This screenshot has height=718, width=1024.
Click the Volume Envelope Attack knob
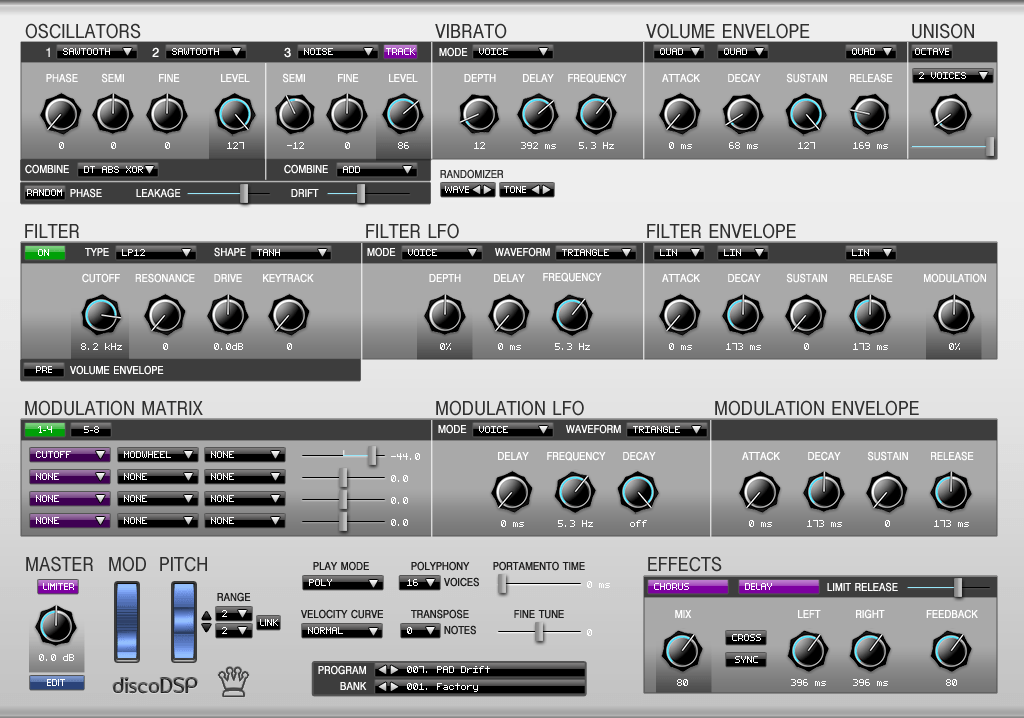(680, 115)
